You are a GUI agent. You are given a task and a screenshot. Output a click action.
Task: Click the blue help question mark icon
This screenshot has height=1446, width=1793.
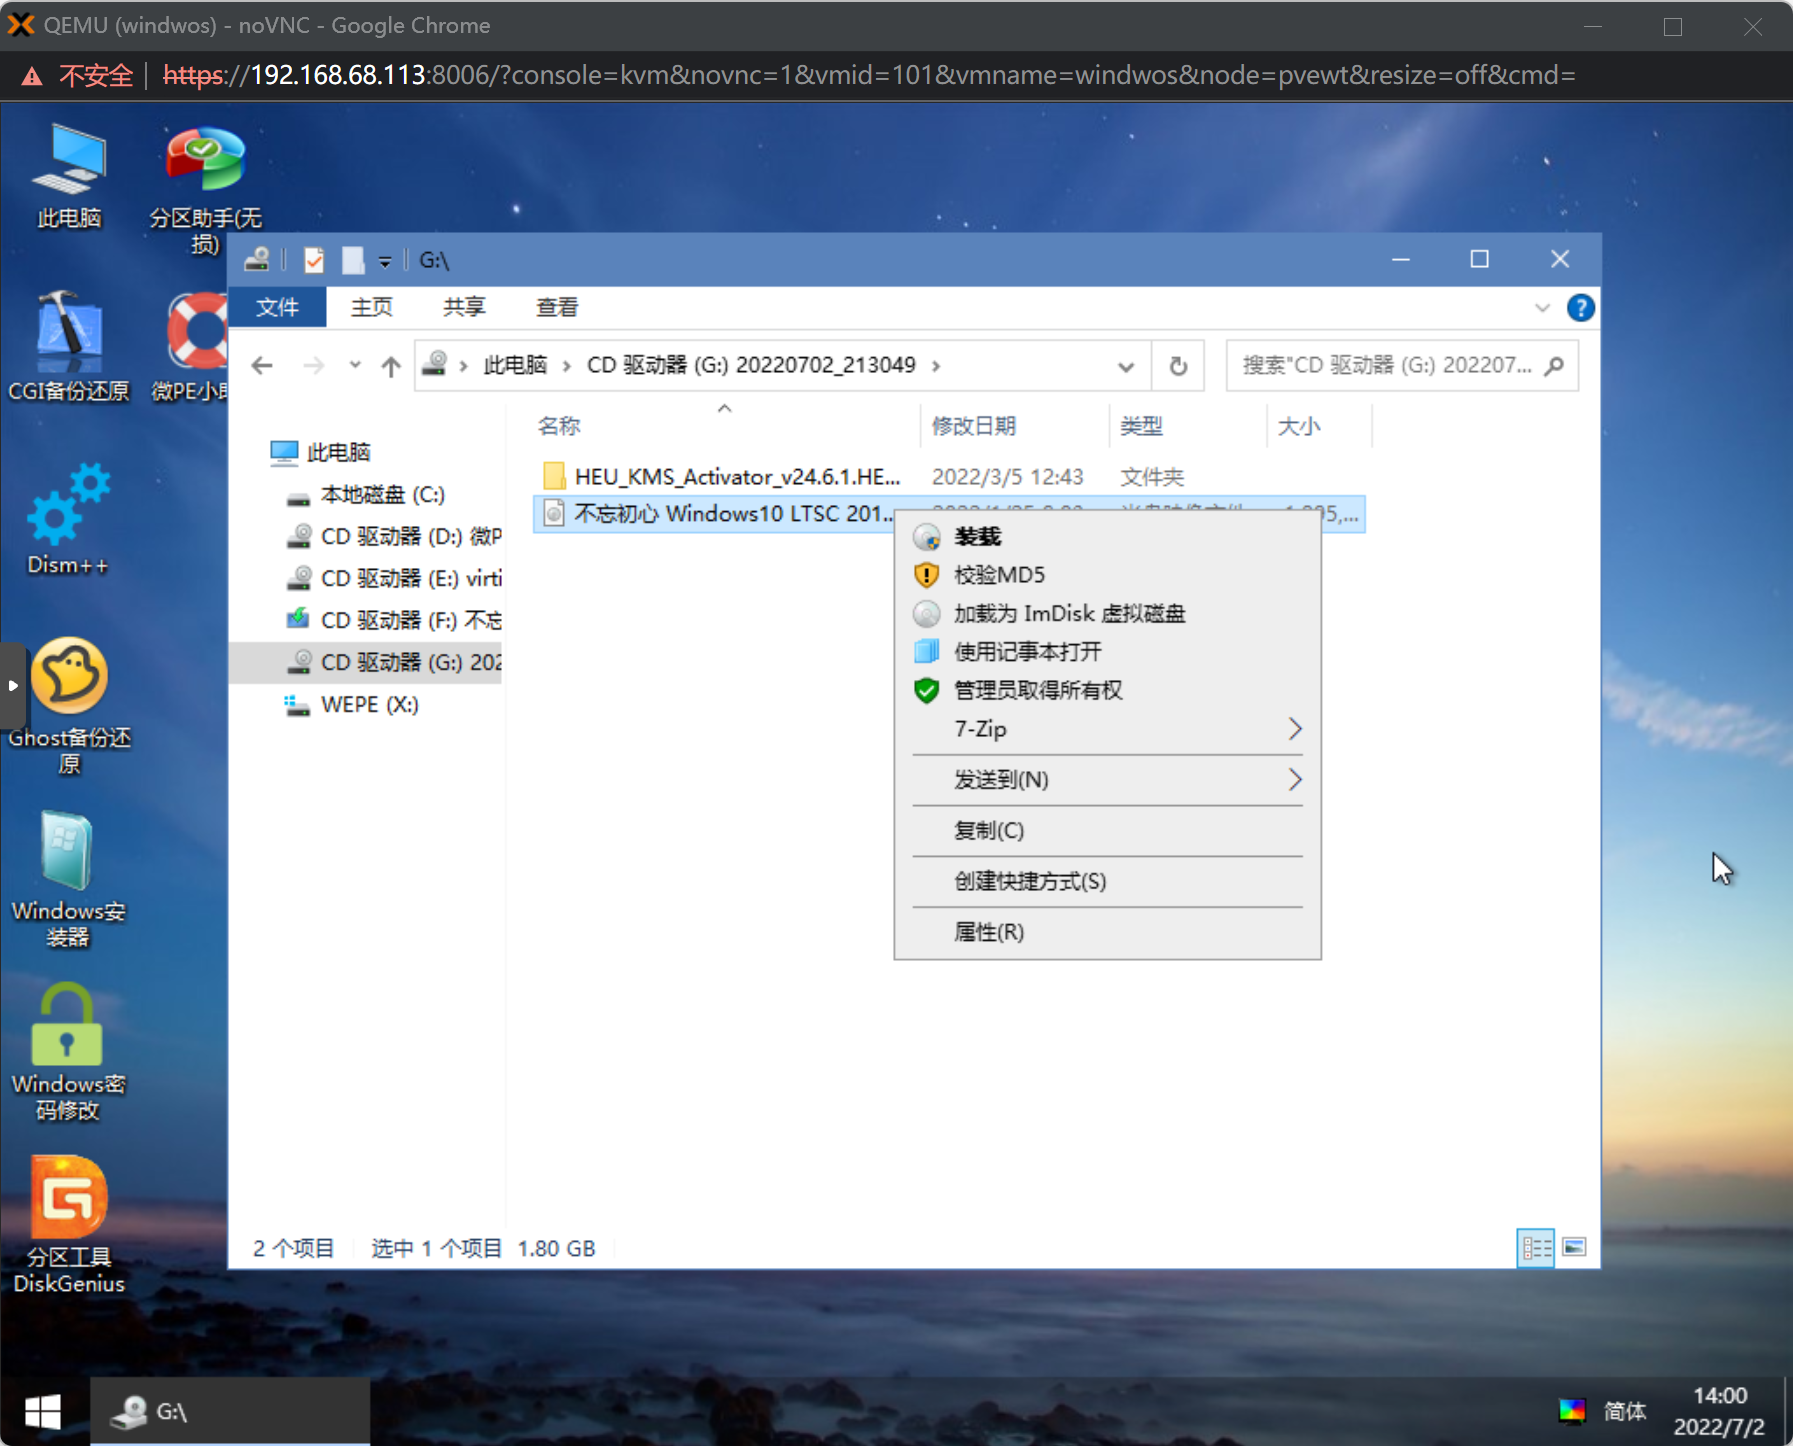click(x=1580, y=308)
